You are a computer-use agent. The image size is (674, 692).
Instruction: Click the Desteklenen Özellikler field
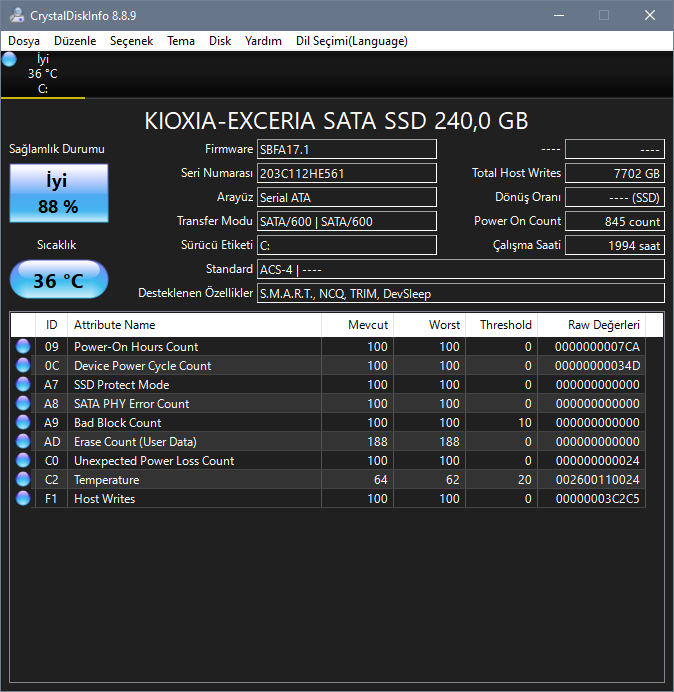coord(461,293)
